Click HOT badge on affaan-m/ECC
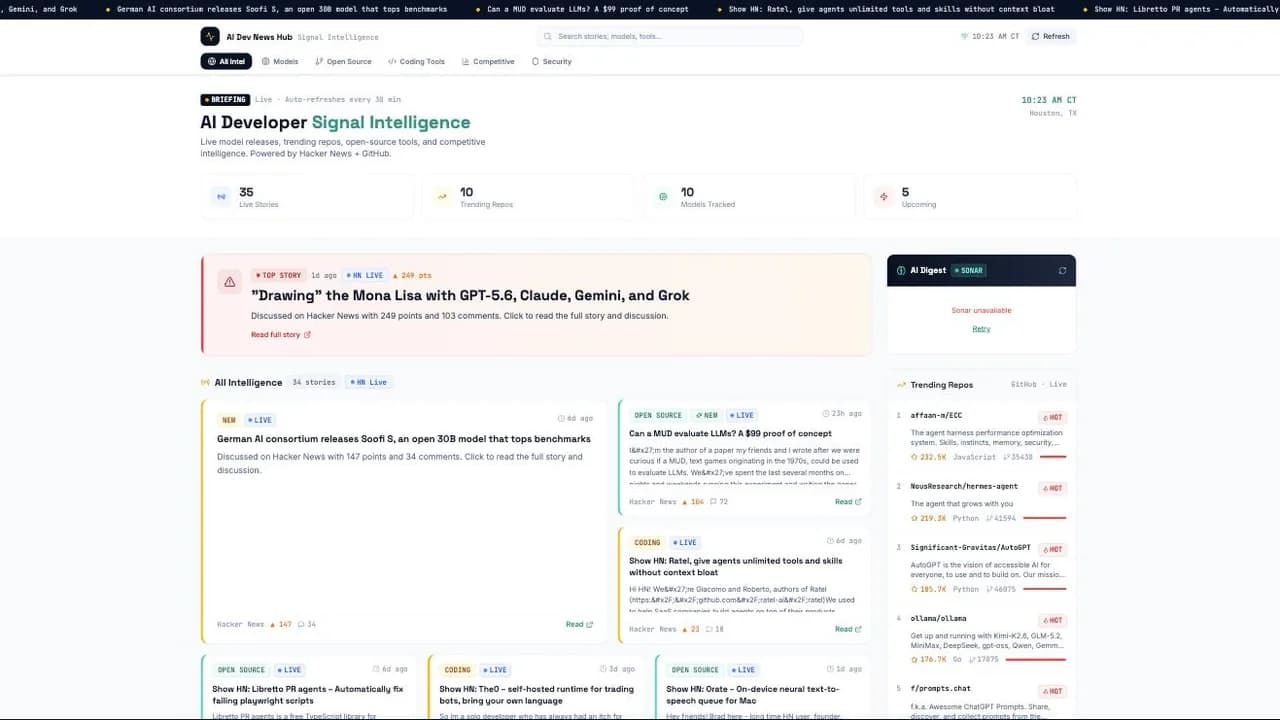Viewport: 1280px width, 720px height. [x=1052, y=417]
